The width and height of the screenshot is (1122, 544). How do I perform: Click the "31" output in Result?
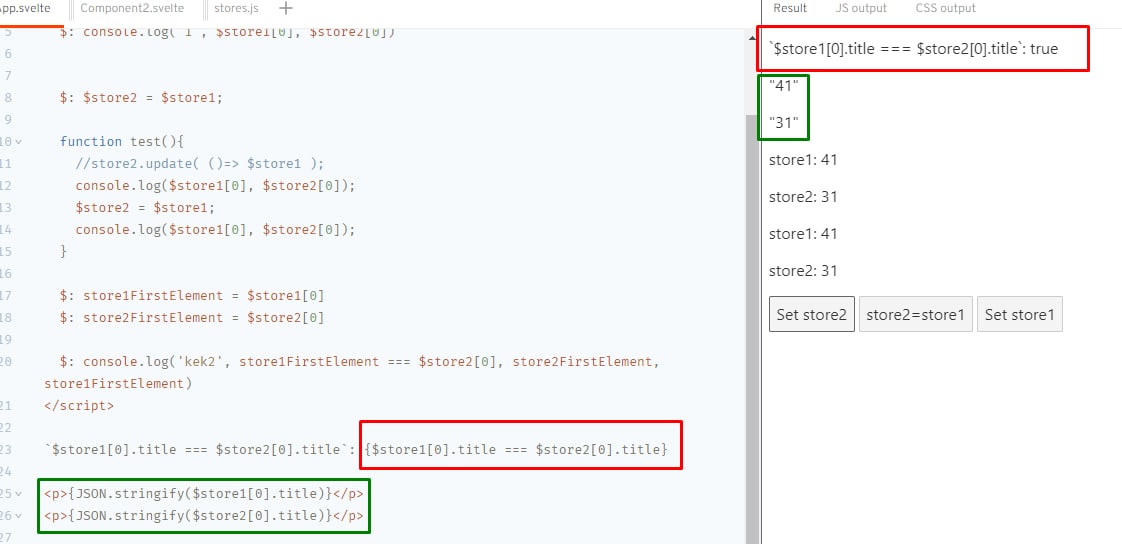click(784, 123)
